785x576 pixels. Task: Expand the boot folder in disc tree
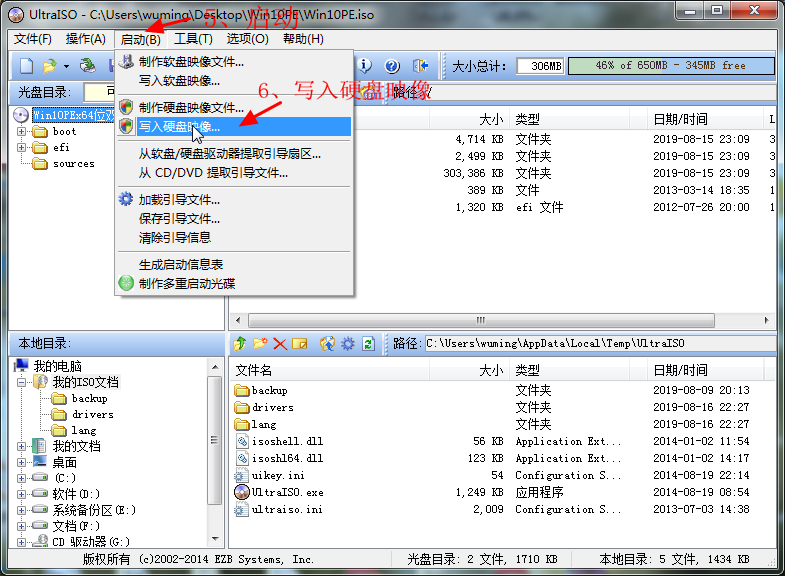pos(22,132)
